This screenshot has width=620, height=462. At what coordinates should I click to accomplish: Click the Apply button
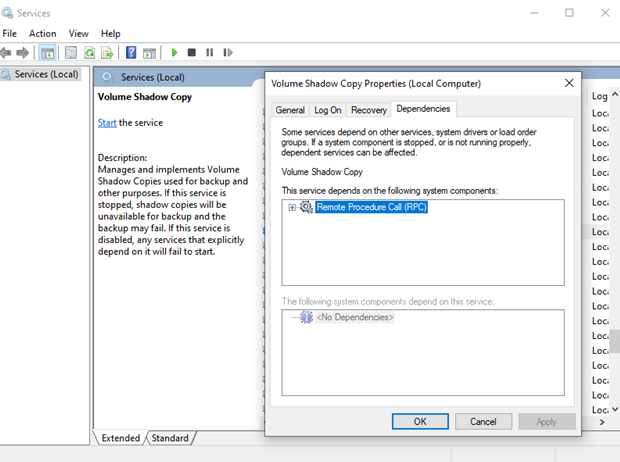[546, 422]
